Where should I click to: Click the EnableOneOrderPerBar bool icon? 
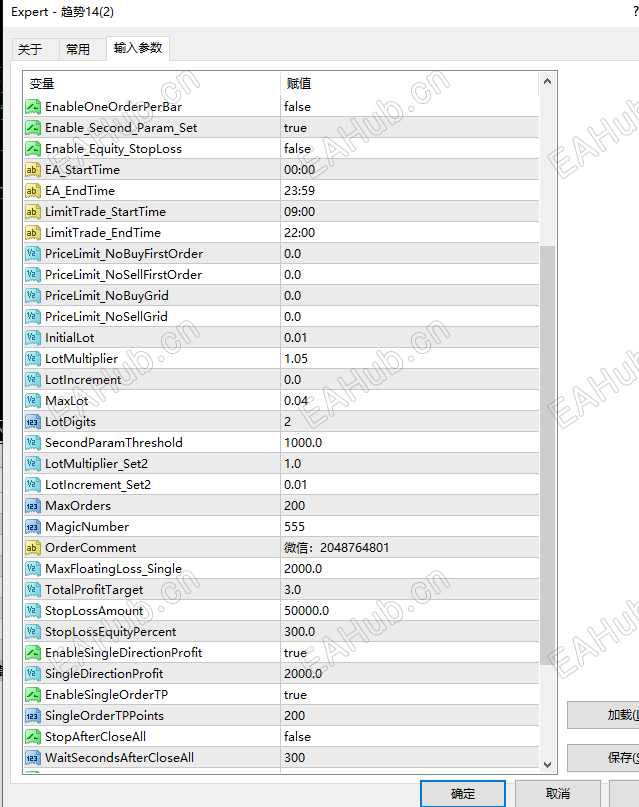coord(32,107)
